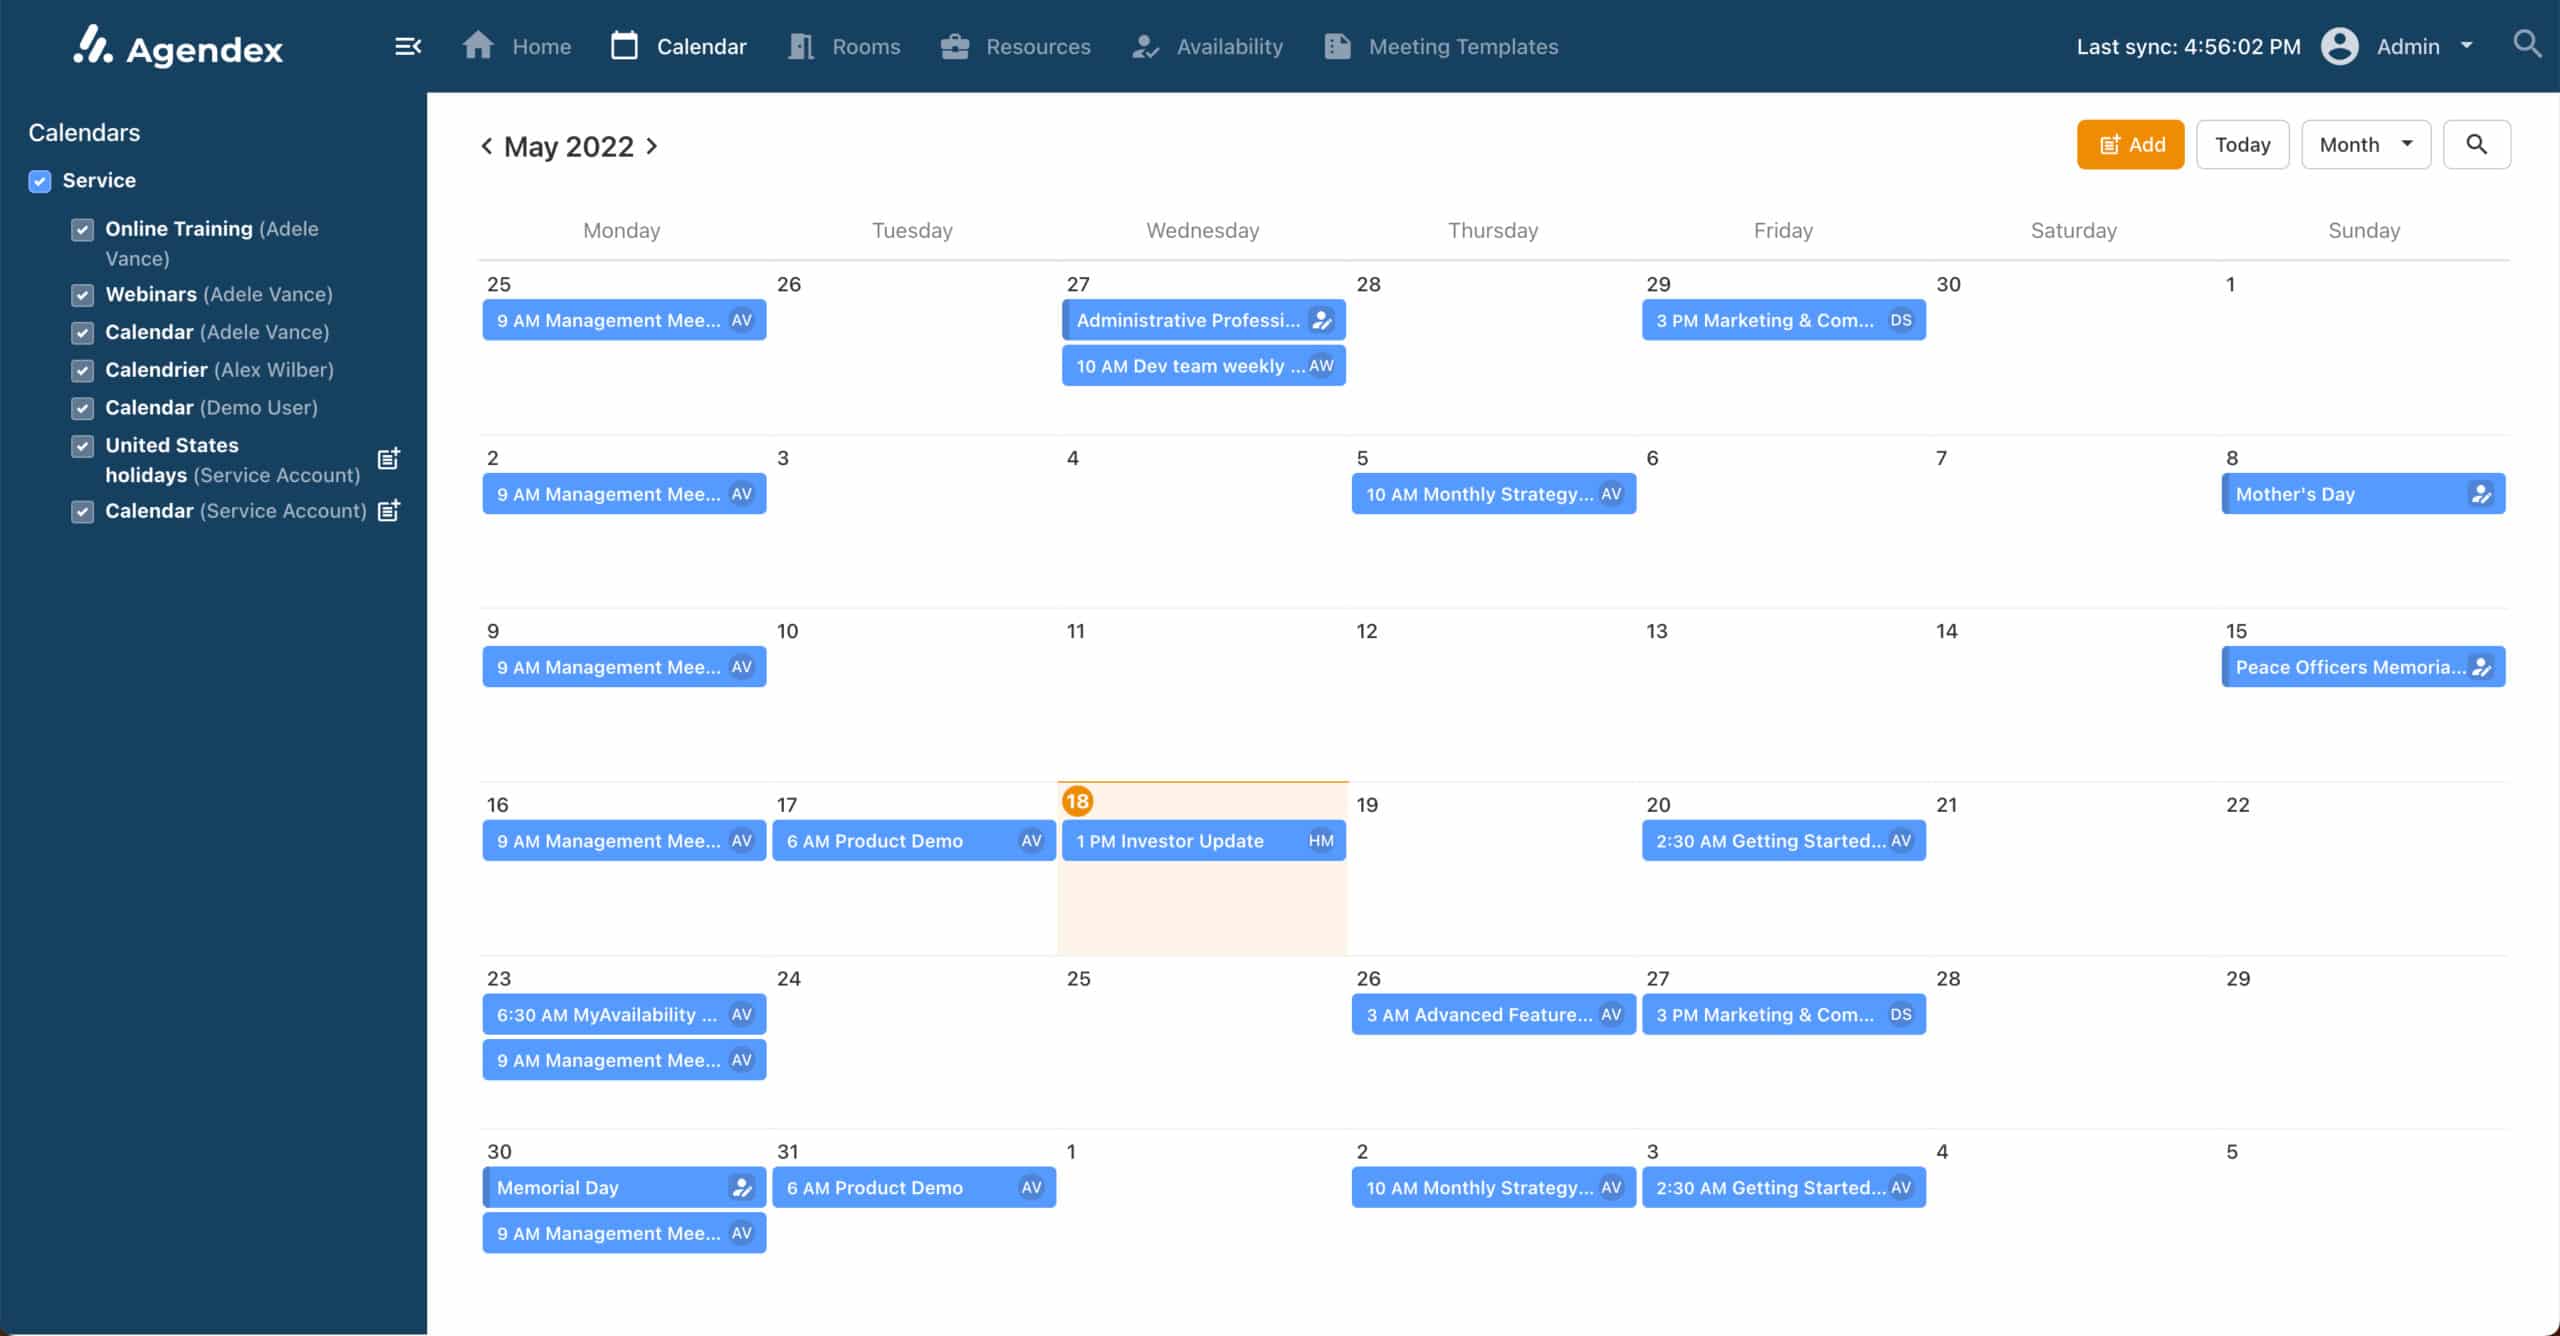Create event on United States holidays calendar
The width and height of the screenshot is (2560, 1336).
pyautogui.click(x=388, y=459)
